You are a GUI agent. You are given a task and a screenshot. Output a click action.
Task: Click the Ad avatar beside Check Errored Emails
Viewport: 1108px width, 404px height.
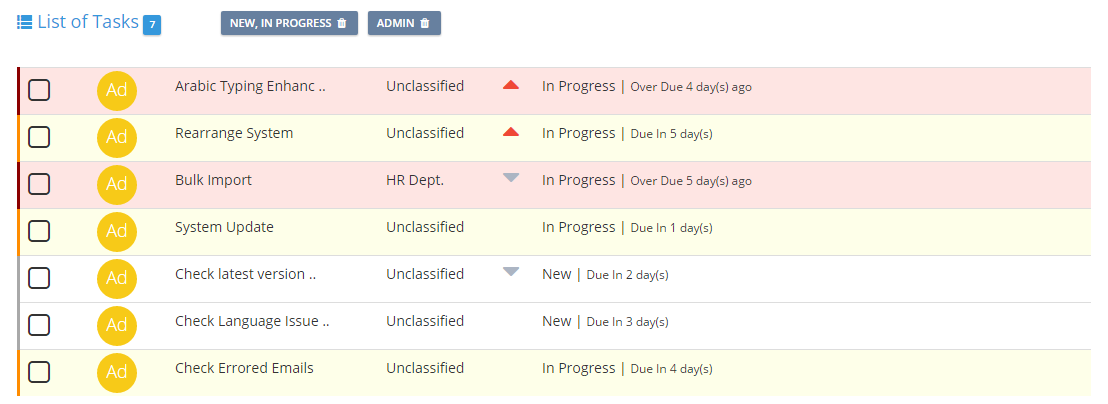click(x=117, y=372)
